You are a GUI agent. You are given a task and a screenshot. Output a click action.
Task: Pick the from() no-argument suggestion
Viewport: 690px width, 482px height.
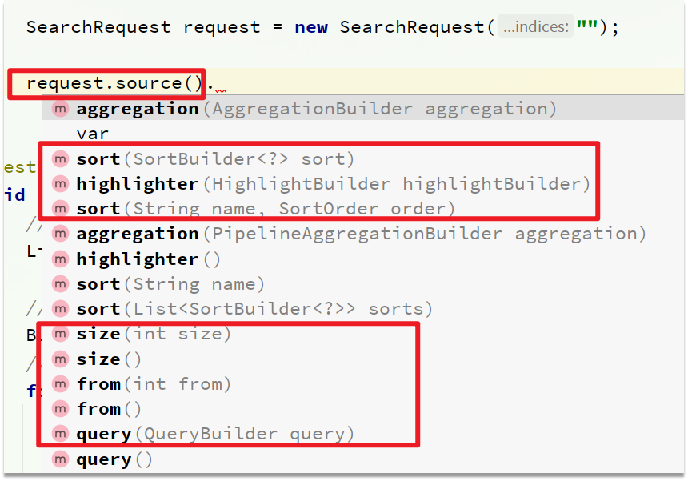(109, 409)
